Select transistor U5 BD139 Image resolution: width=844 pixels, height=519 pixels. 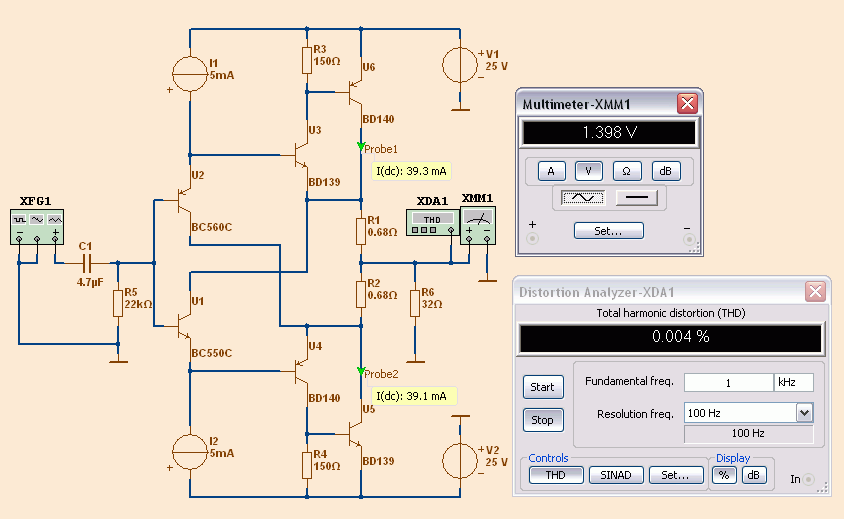click(355, 434)
